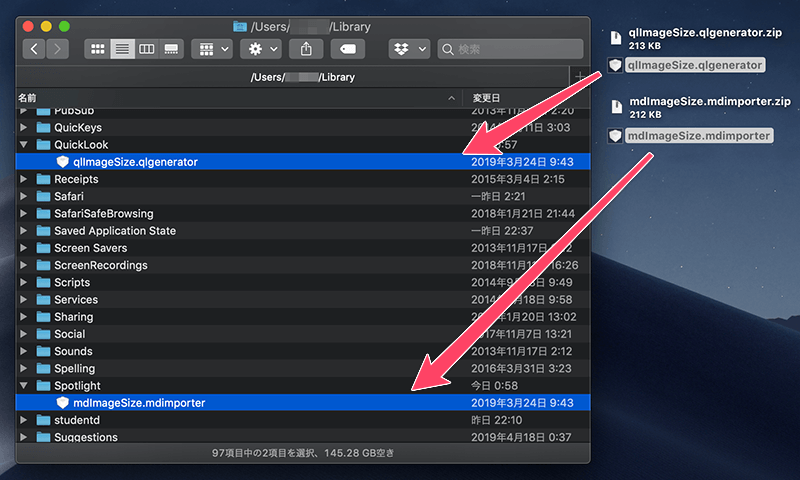Collapse the Spotlight folder

pos(23,386)
